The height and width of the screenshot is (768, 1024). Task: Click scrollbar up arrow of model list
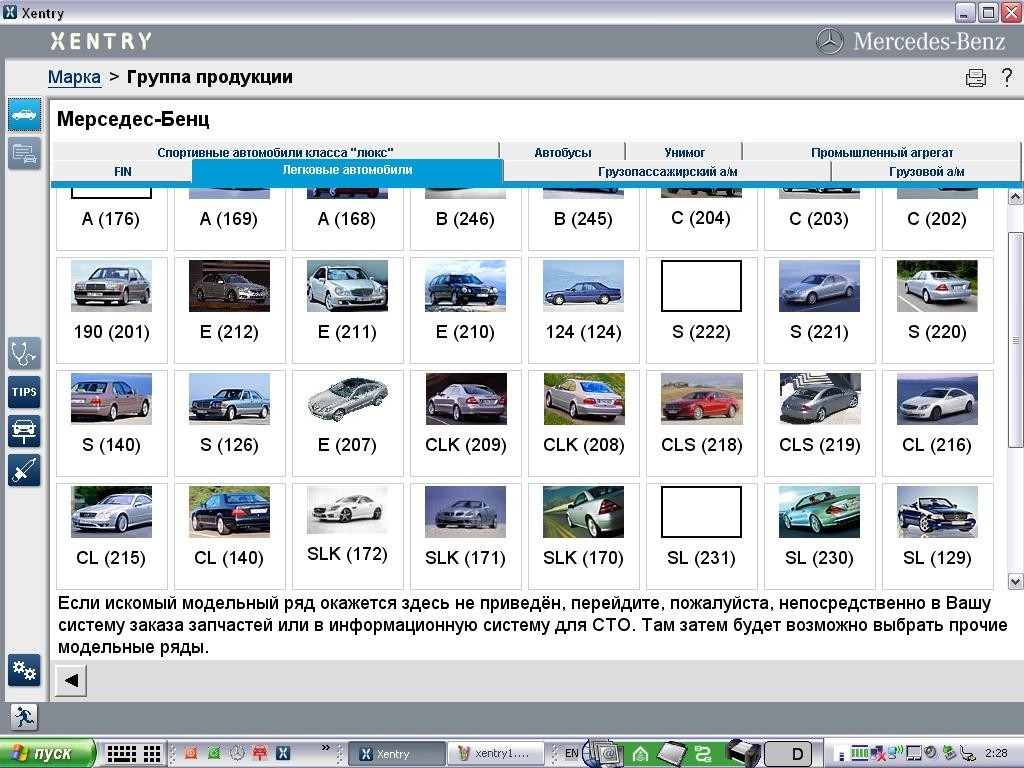point(1015,197)
